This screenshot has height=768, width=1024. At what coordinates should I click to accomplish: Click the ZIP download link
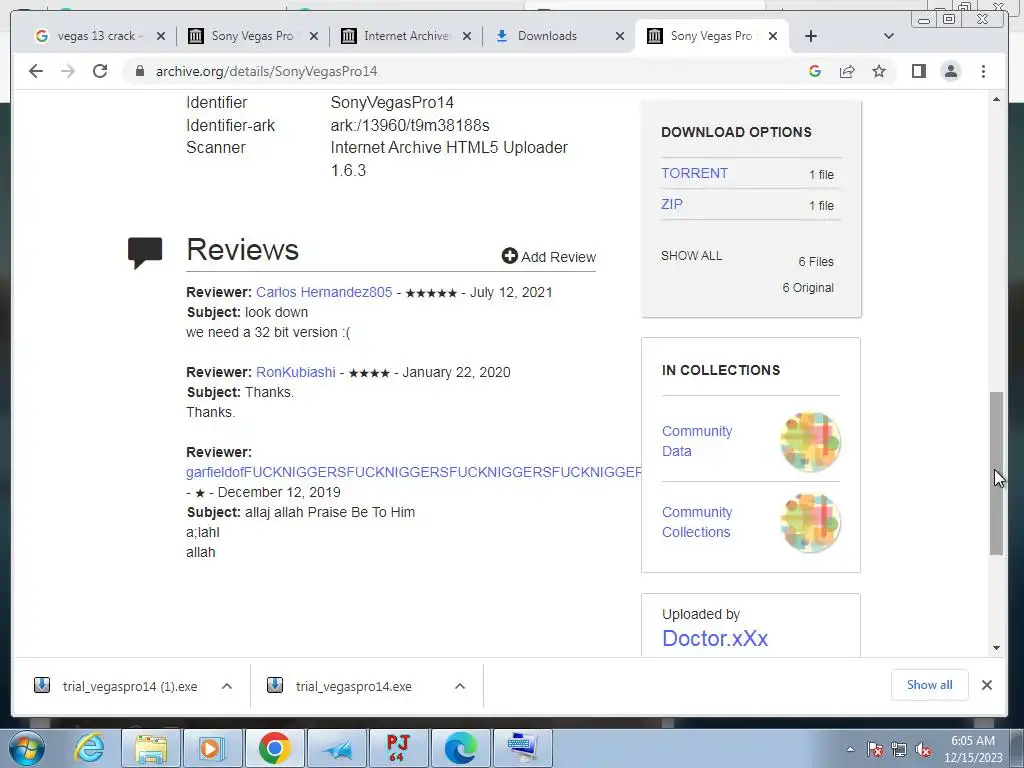[671, 204]
